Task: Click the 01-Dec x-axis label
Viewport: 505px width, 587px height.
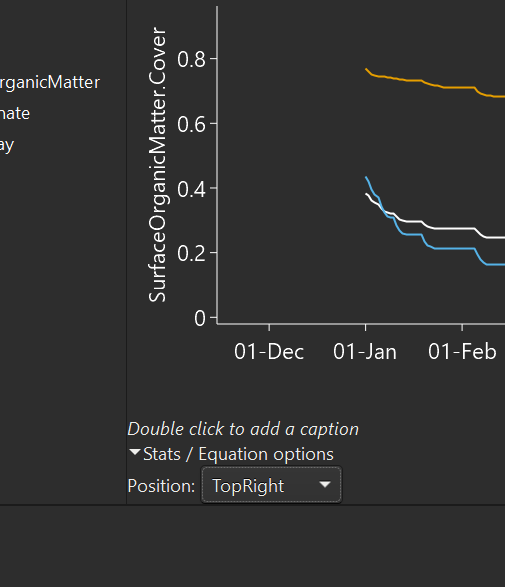Action: tap(269, 352)
